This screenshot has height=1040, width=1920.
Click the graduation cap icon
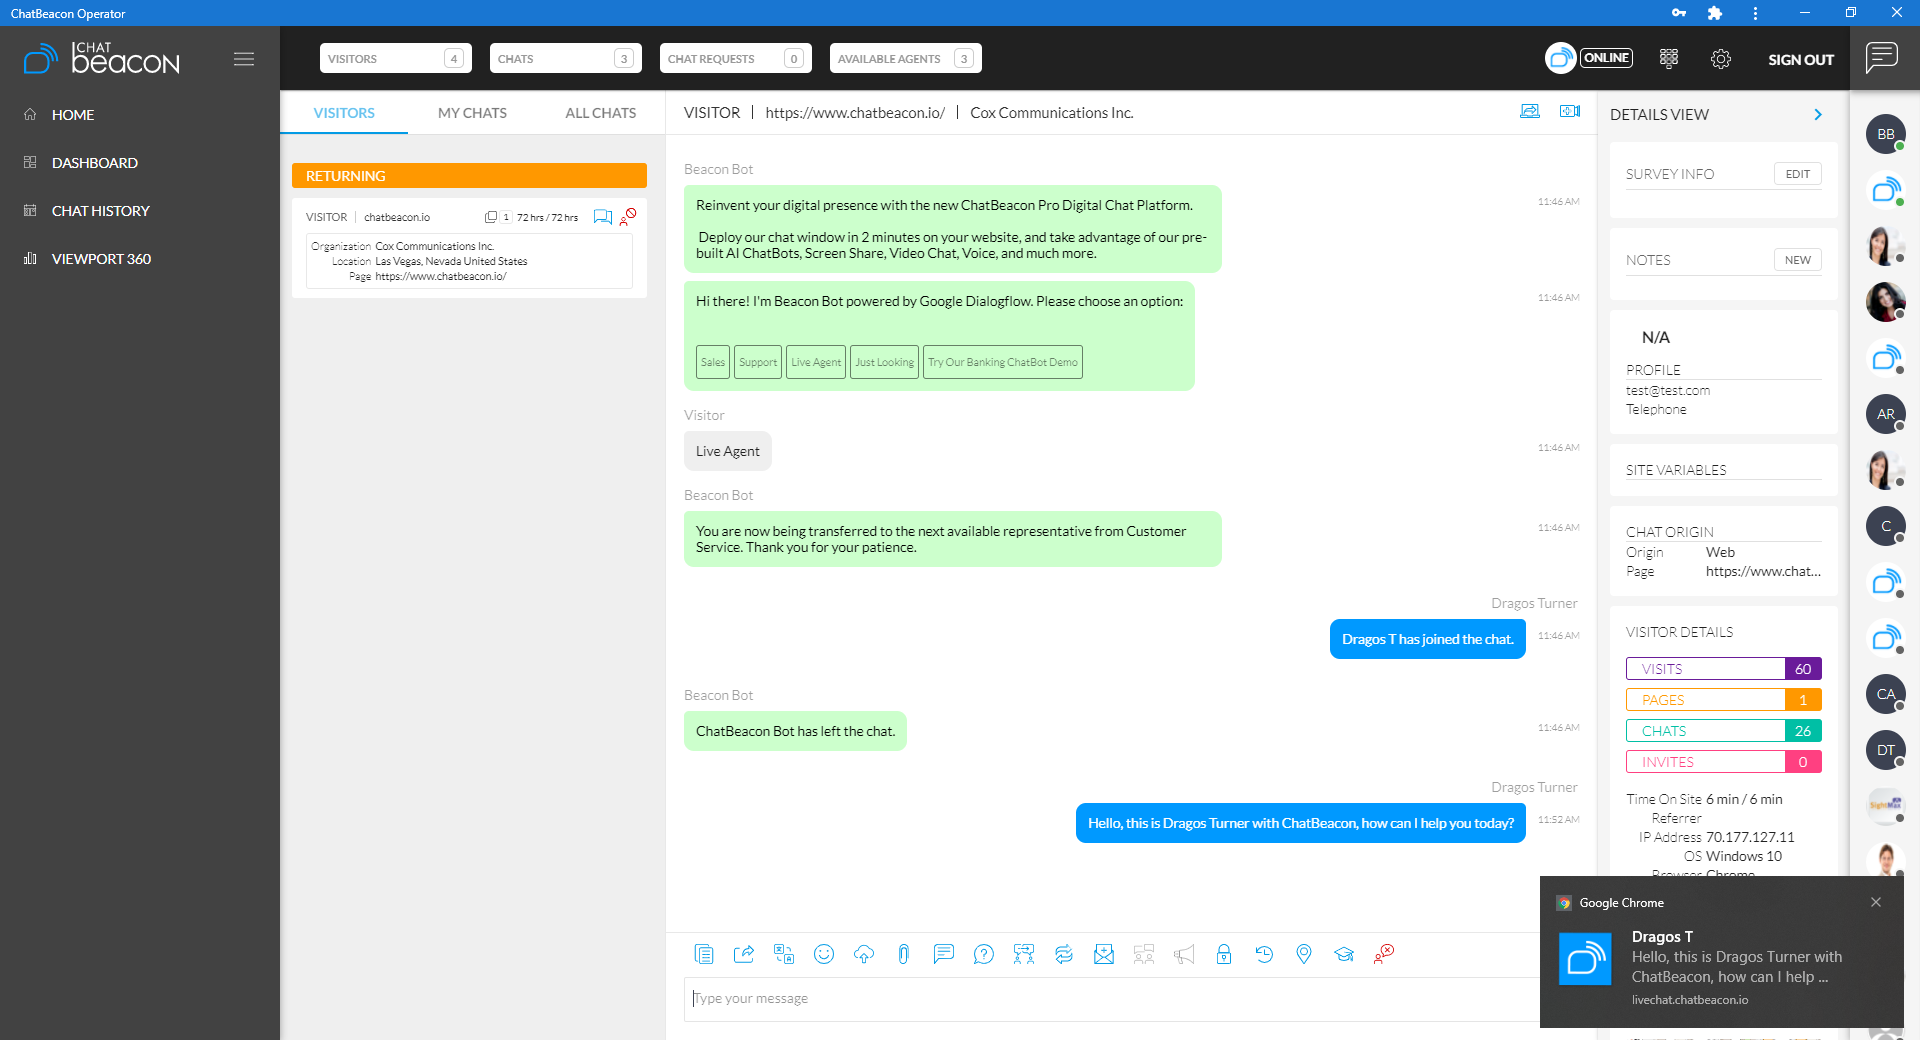coord(1344,954)
